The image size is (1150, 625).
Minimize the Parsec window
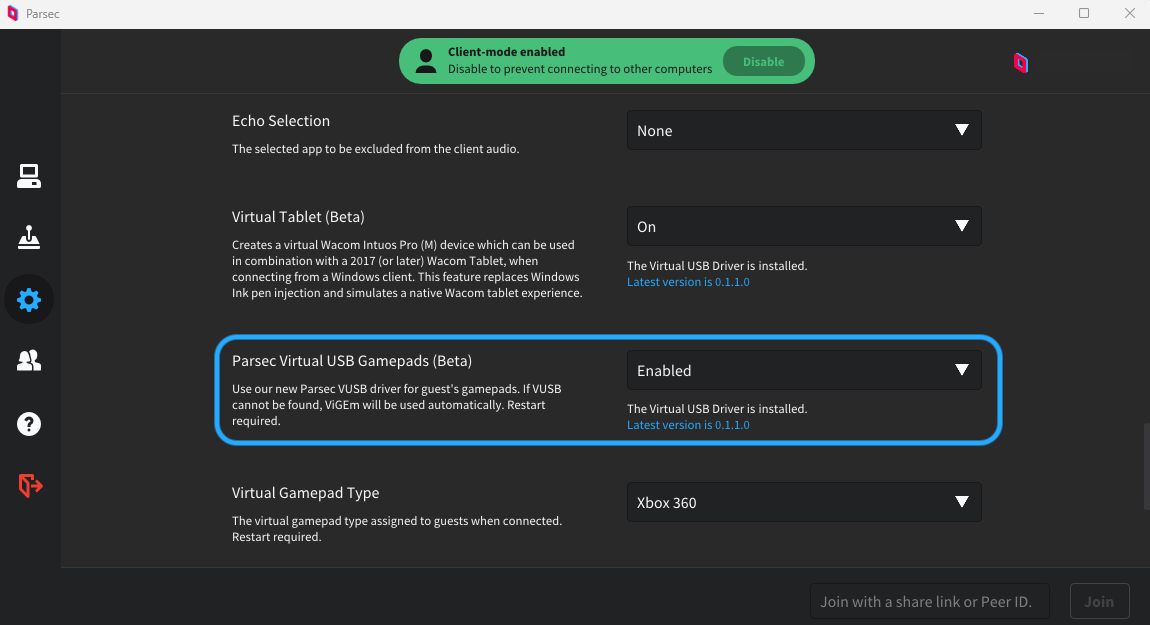click(x=1039, y=13)
